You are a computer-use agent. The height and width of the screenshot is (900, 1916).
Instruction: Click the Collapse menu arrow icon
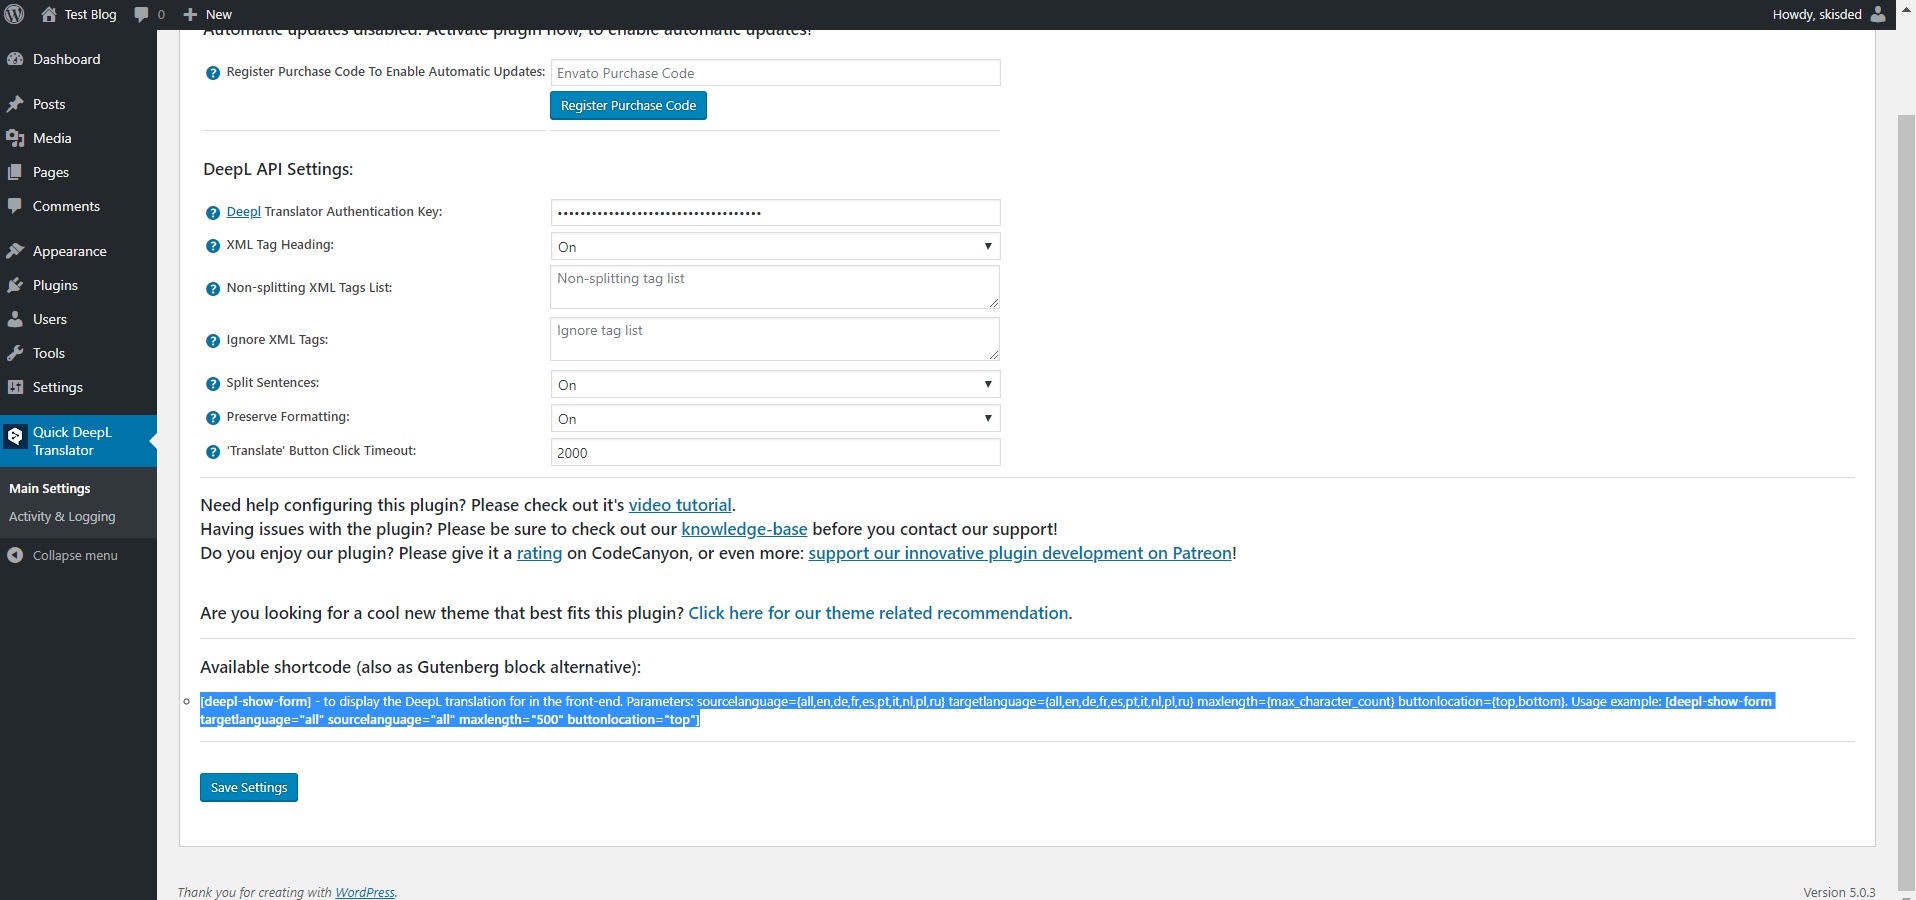15,555
